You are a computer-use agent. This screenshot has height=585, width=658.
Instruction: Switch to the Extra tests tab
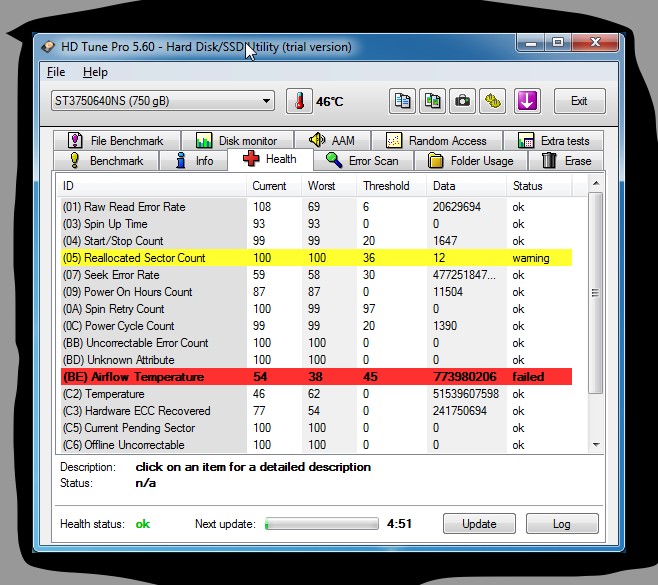(554, 141)
